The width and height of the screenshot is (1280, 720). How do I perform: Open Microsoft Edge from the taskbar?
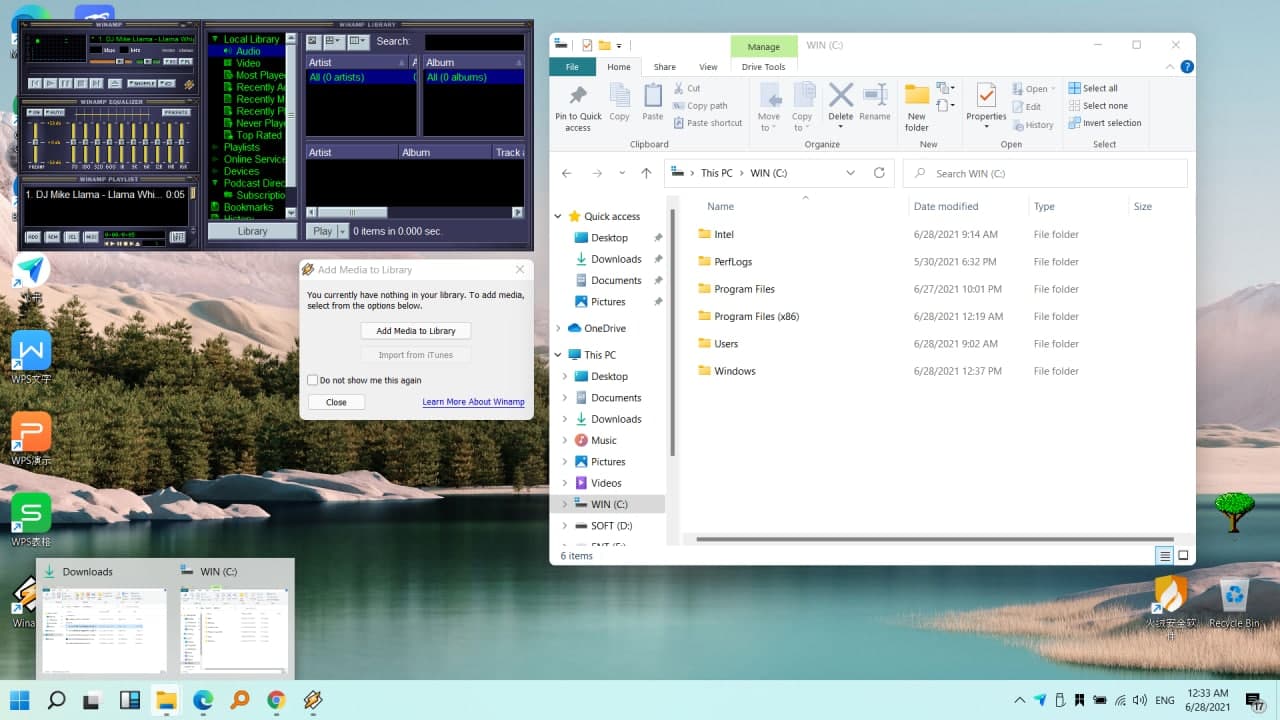click(x=203, y=700)
